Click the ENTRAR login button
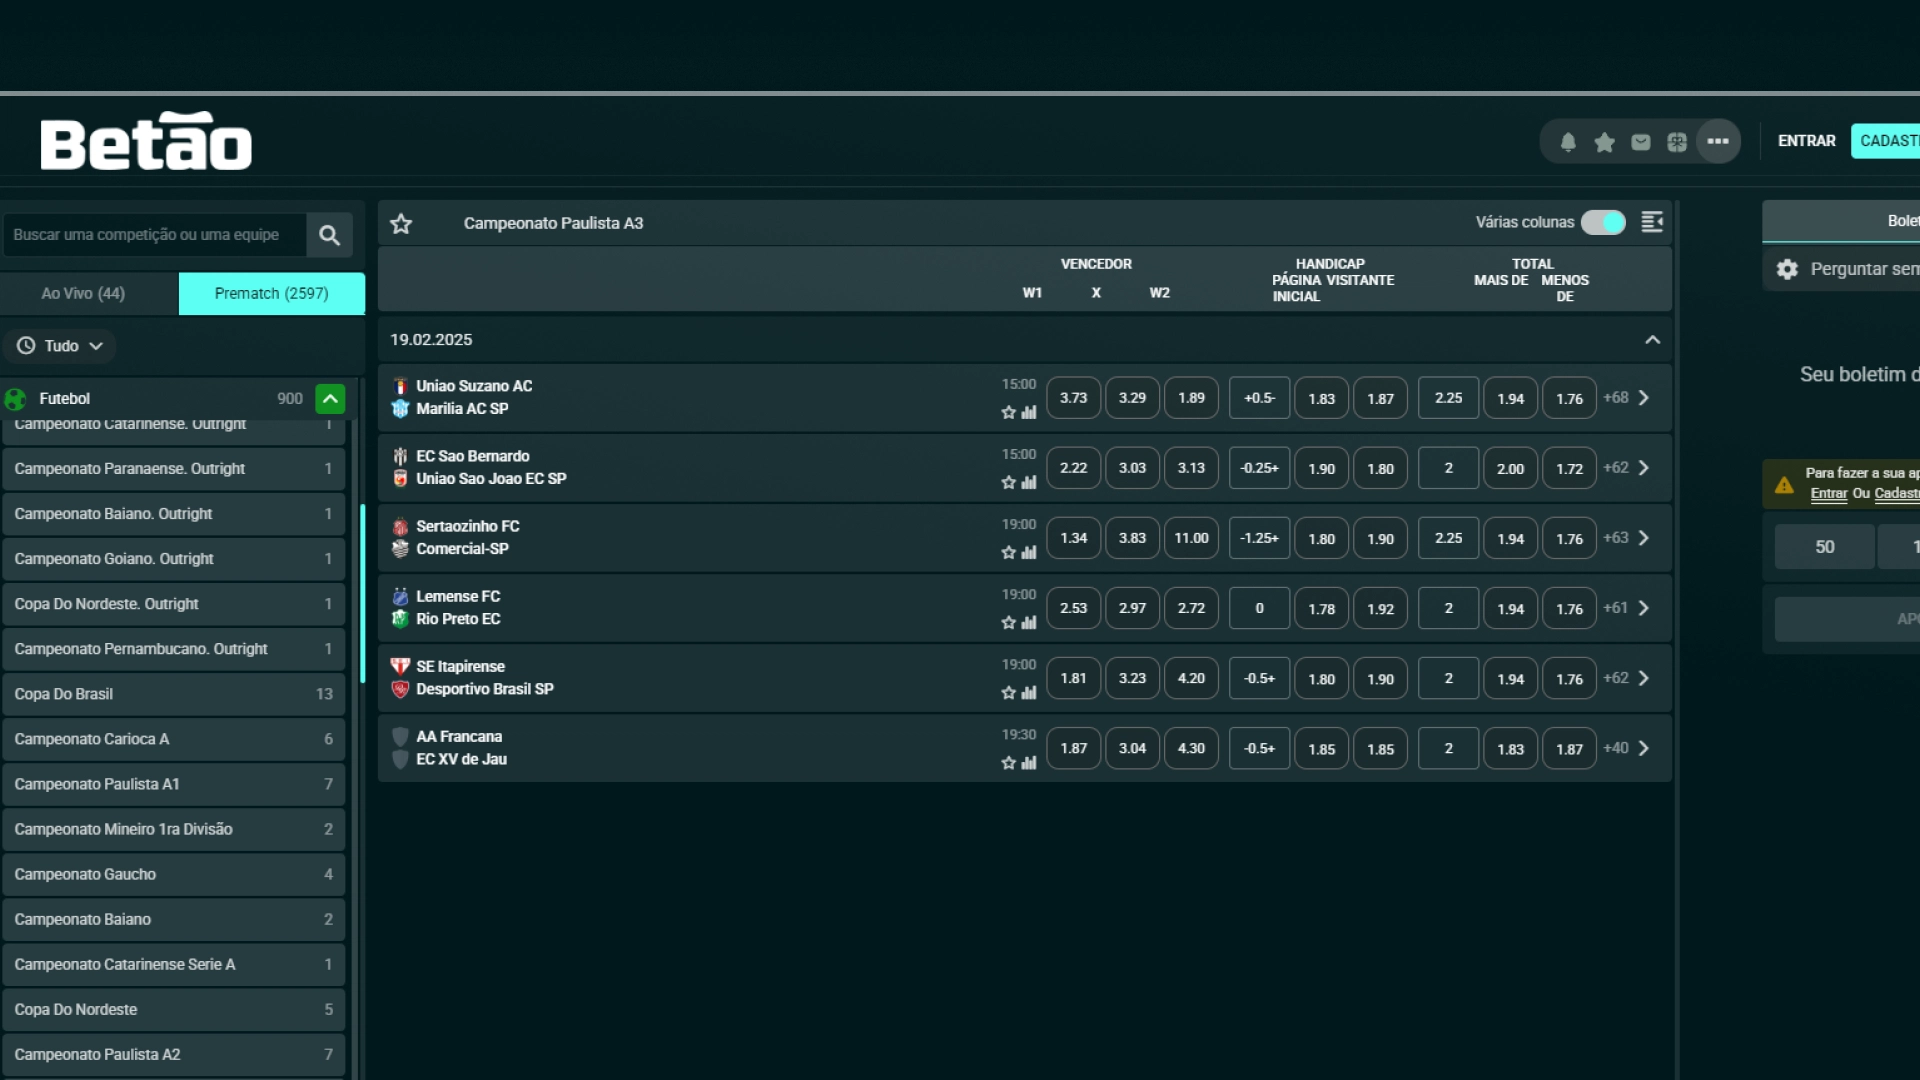 1806,141
